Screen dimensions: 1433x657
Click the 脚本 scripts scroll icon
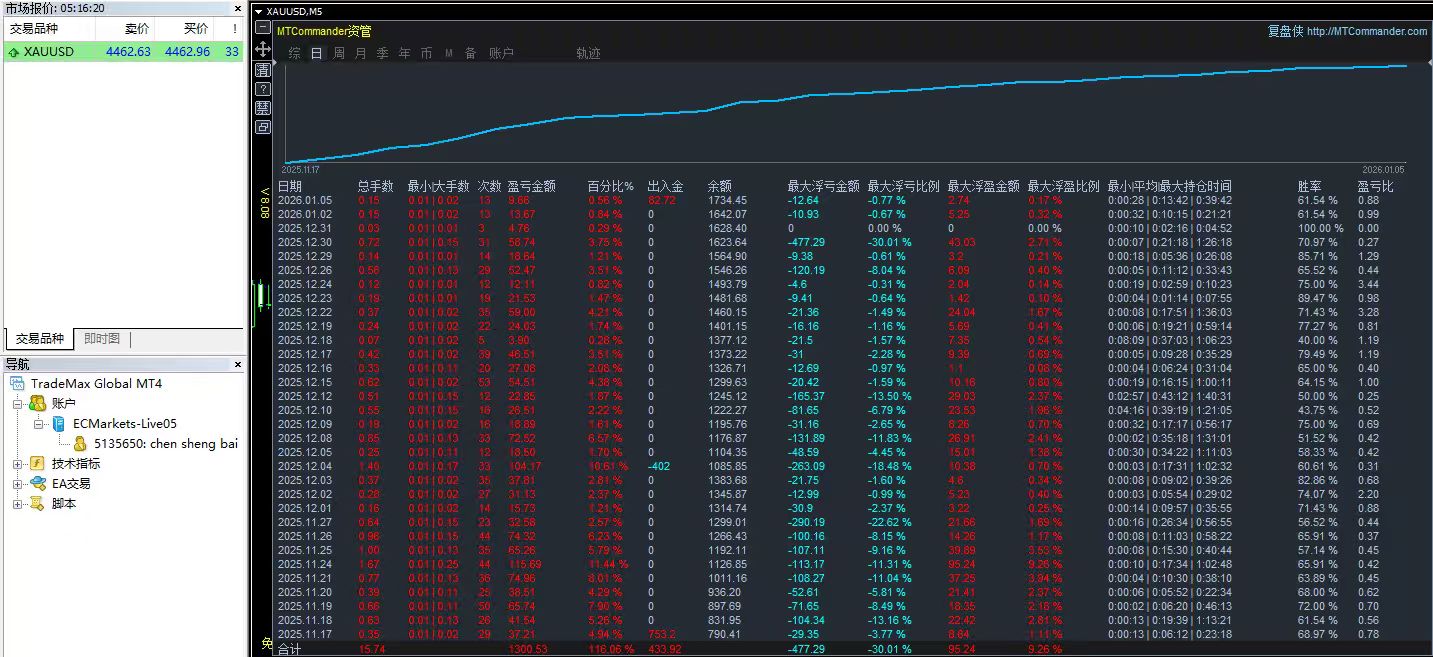(x=37, y=503)
